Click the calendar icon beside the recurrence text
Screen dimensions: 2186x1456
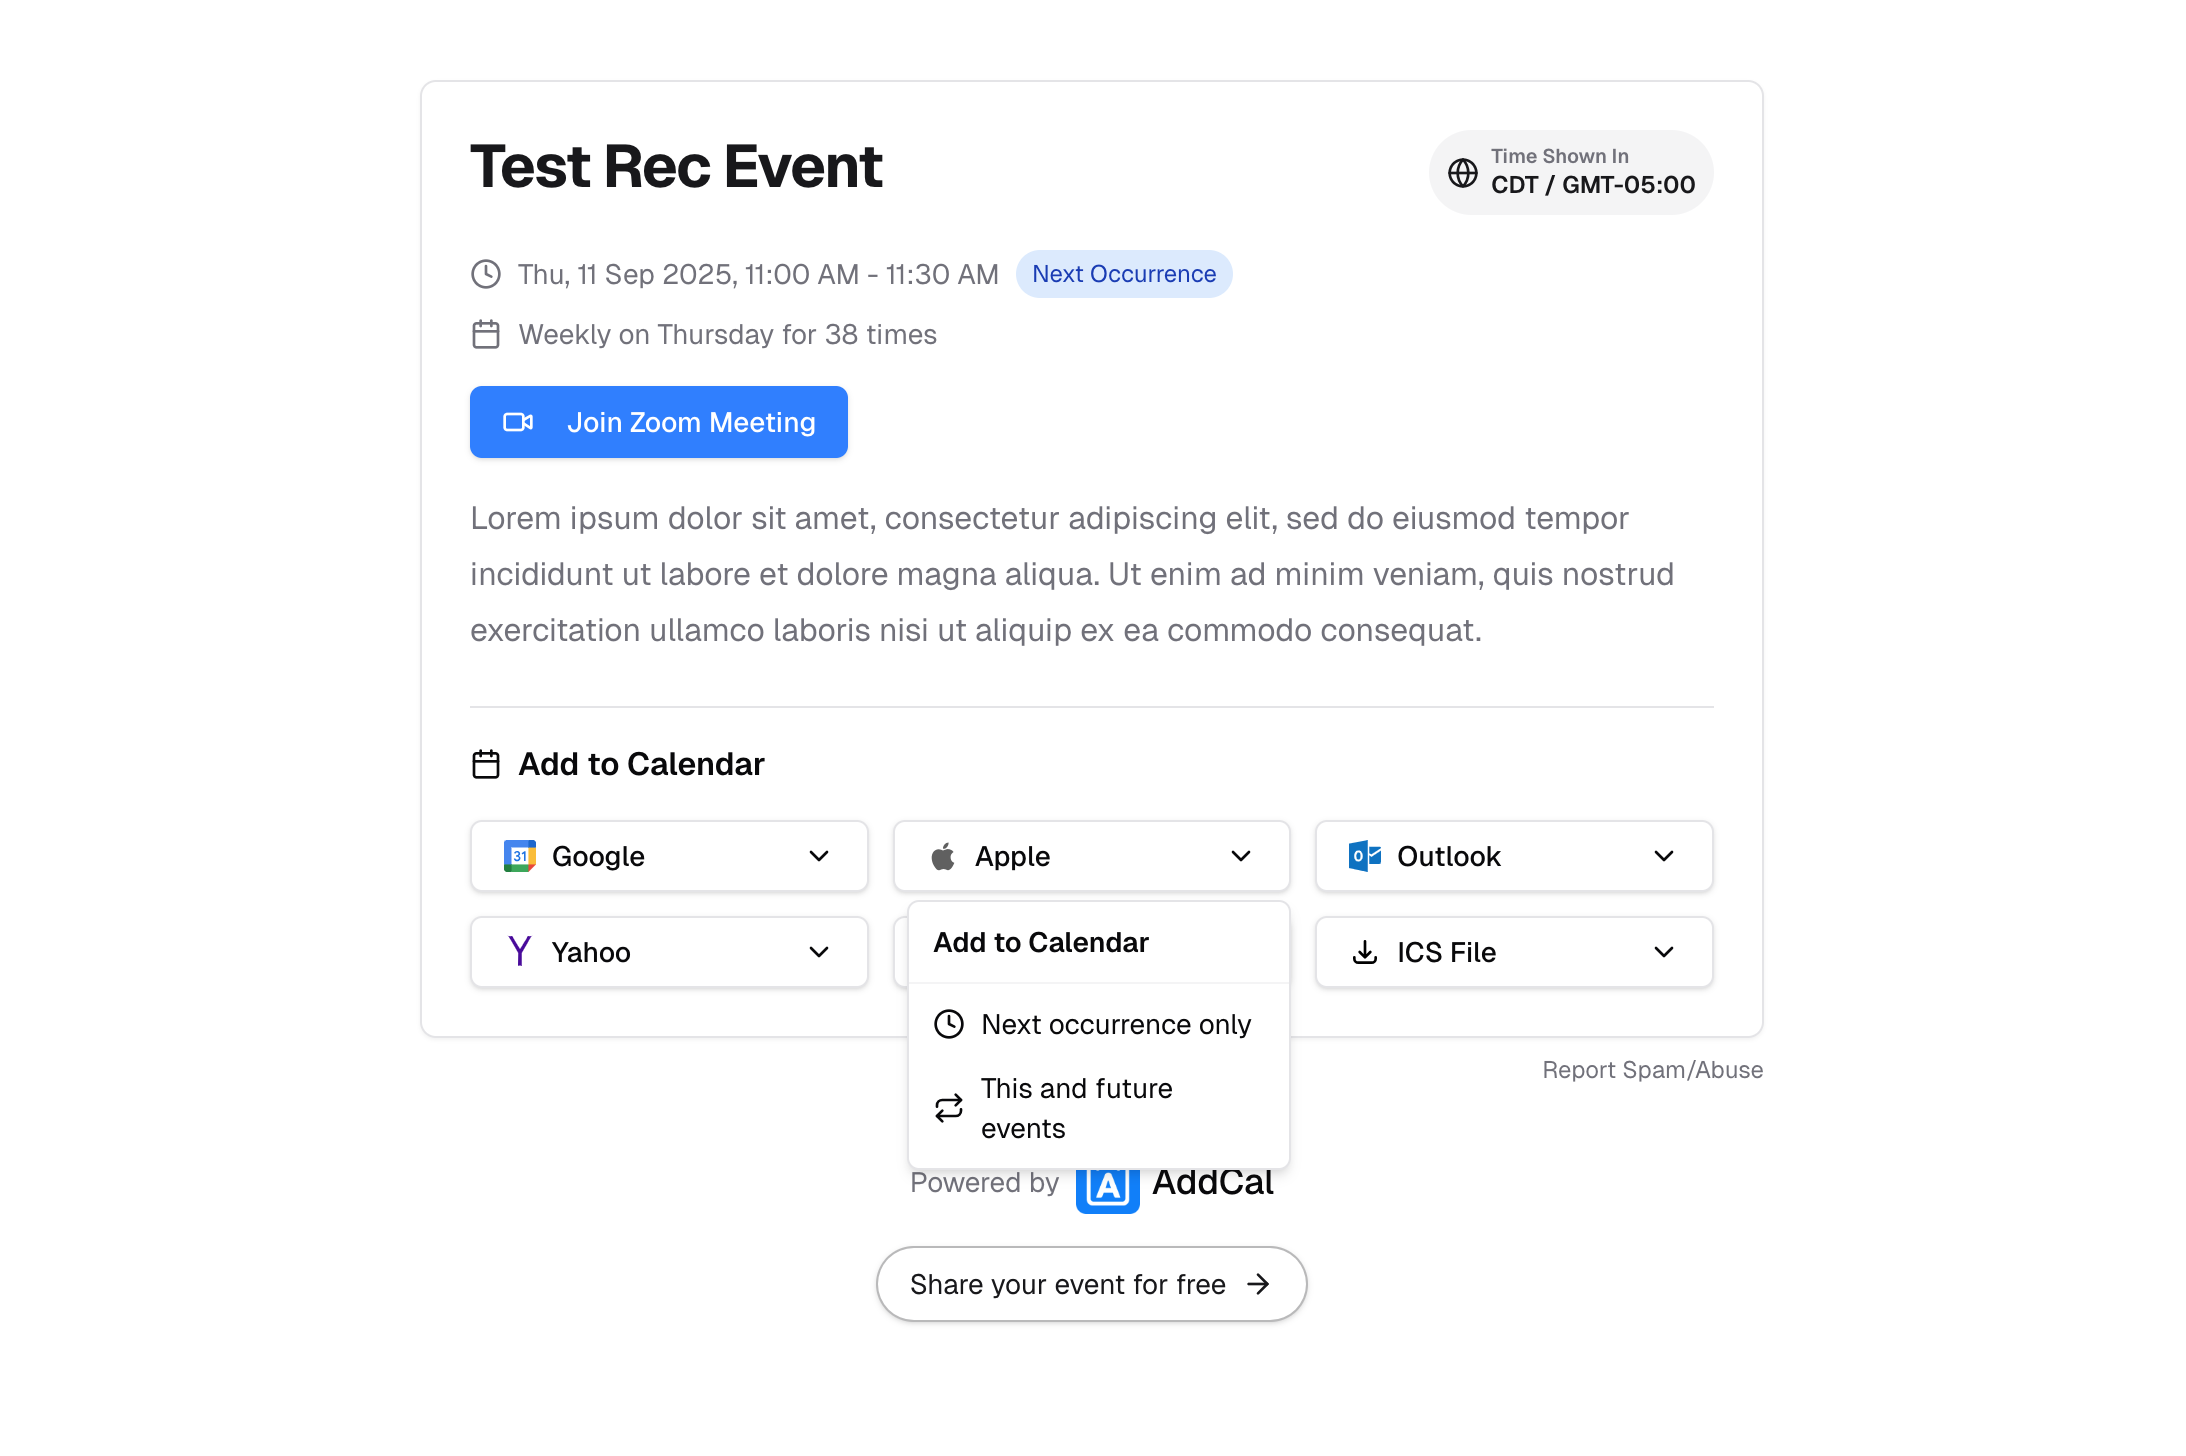coord(485,334)
